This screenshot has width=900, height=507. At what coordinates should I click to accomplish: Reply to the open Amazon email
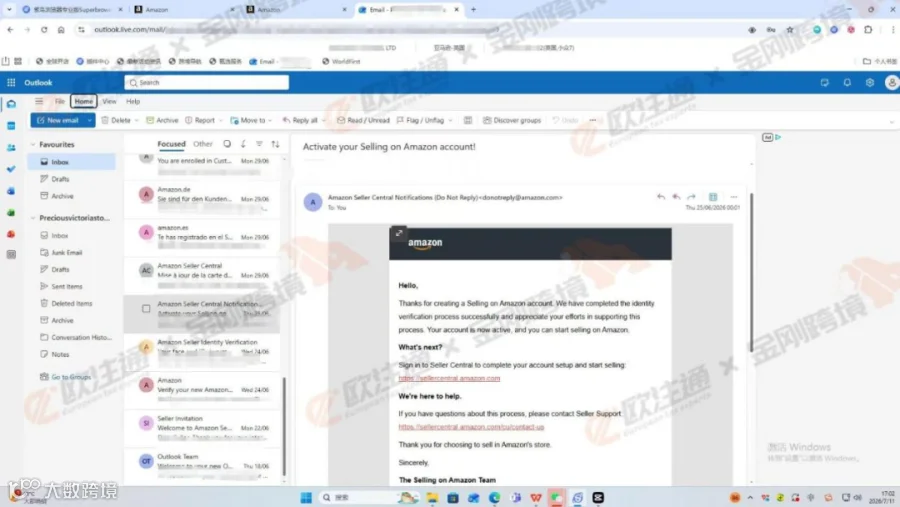(x=661, y=197)
